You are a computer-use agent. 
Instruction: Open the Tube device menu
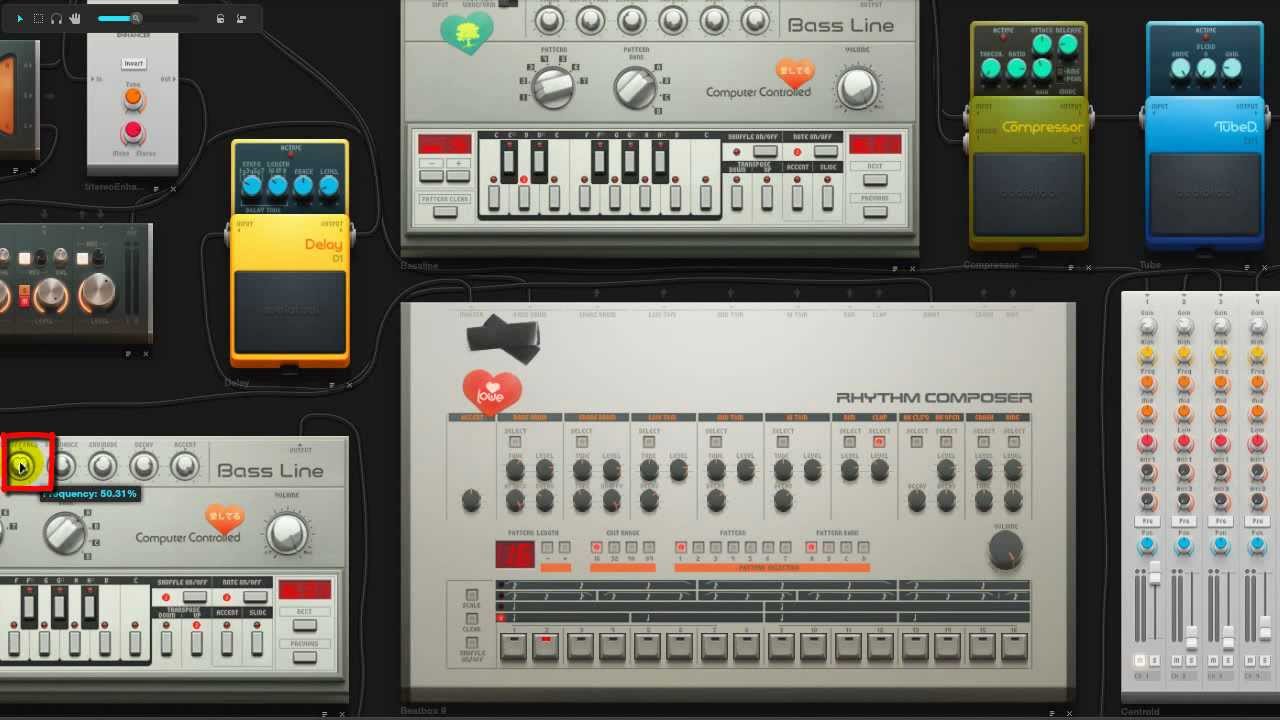click(x=1246, y=267)
